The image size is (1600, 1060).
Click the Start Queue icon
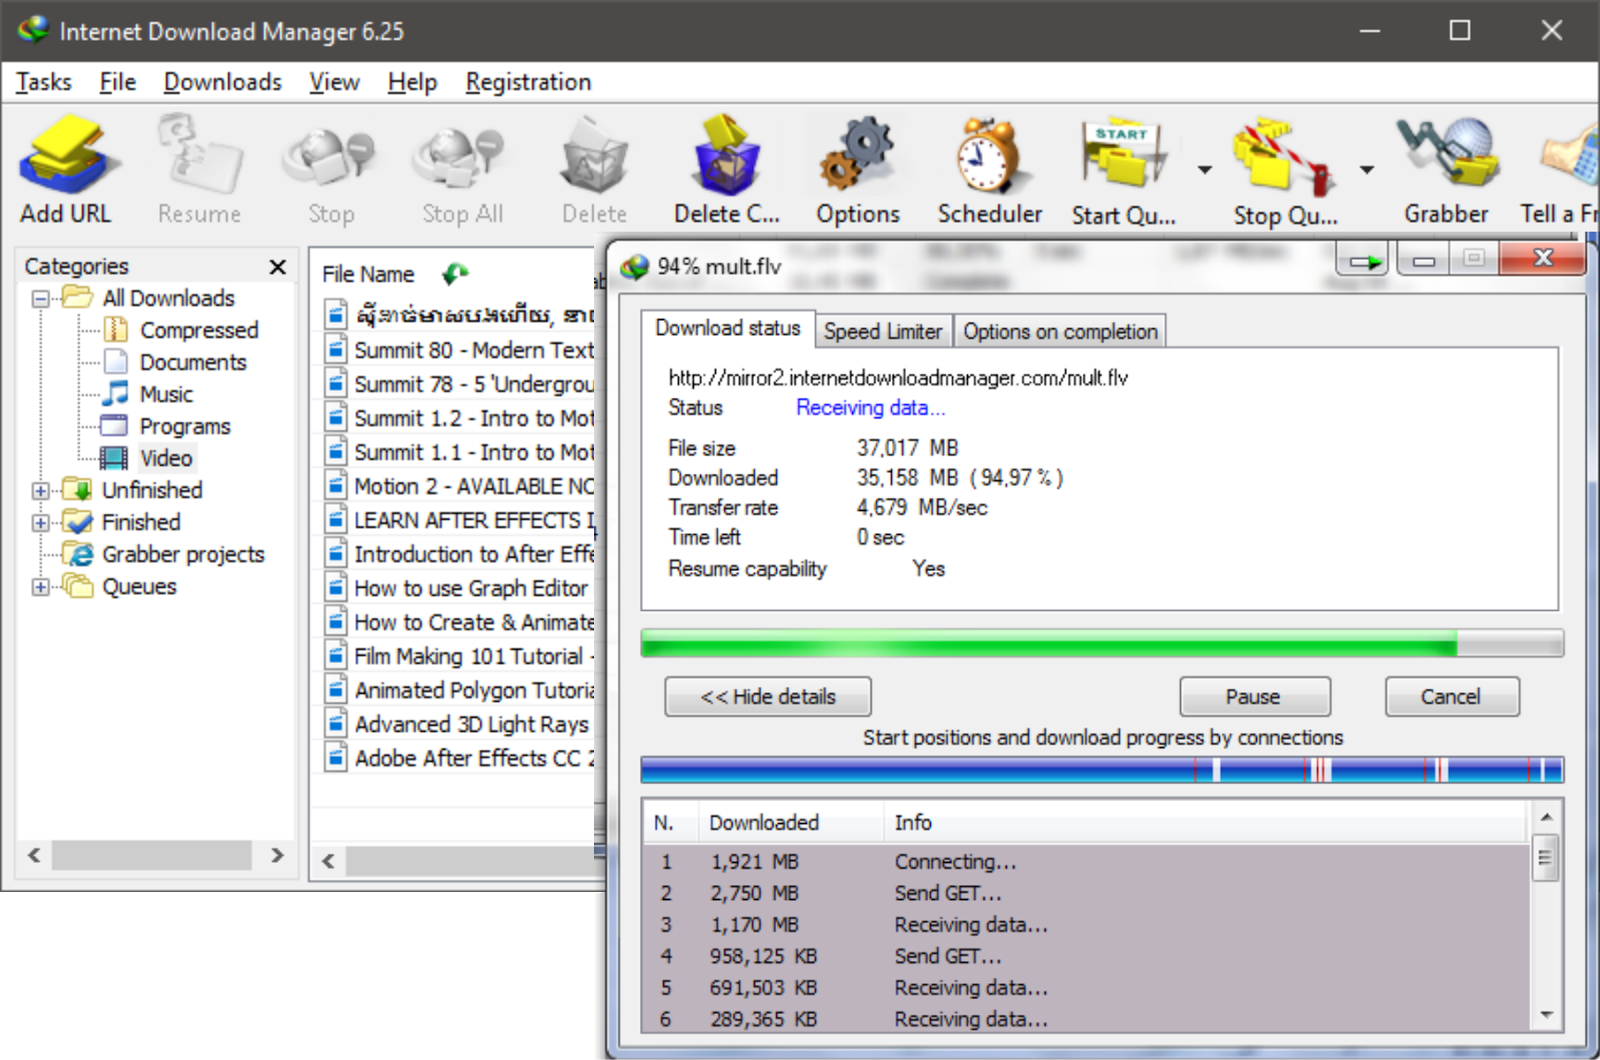(x=1124, y=155)
